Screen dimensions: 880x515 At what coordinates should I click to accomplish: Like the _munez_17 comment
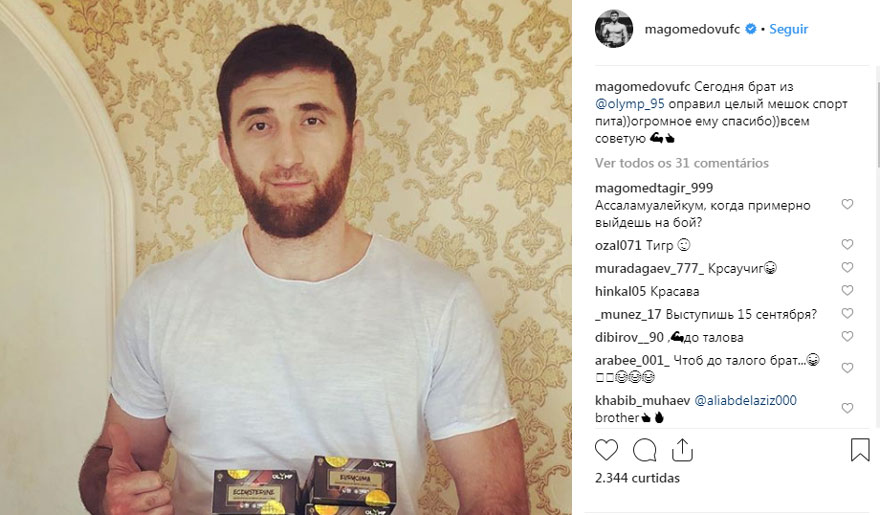click(x=847, y=313)
